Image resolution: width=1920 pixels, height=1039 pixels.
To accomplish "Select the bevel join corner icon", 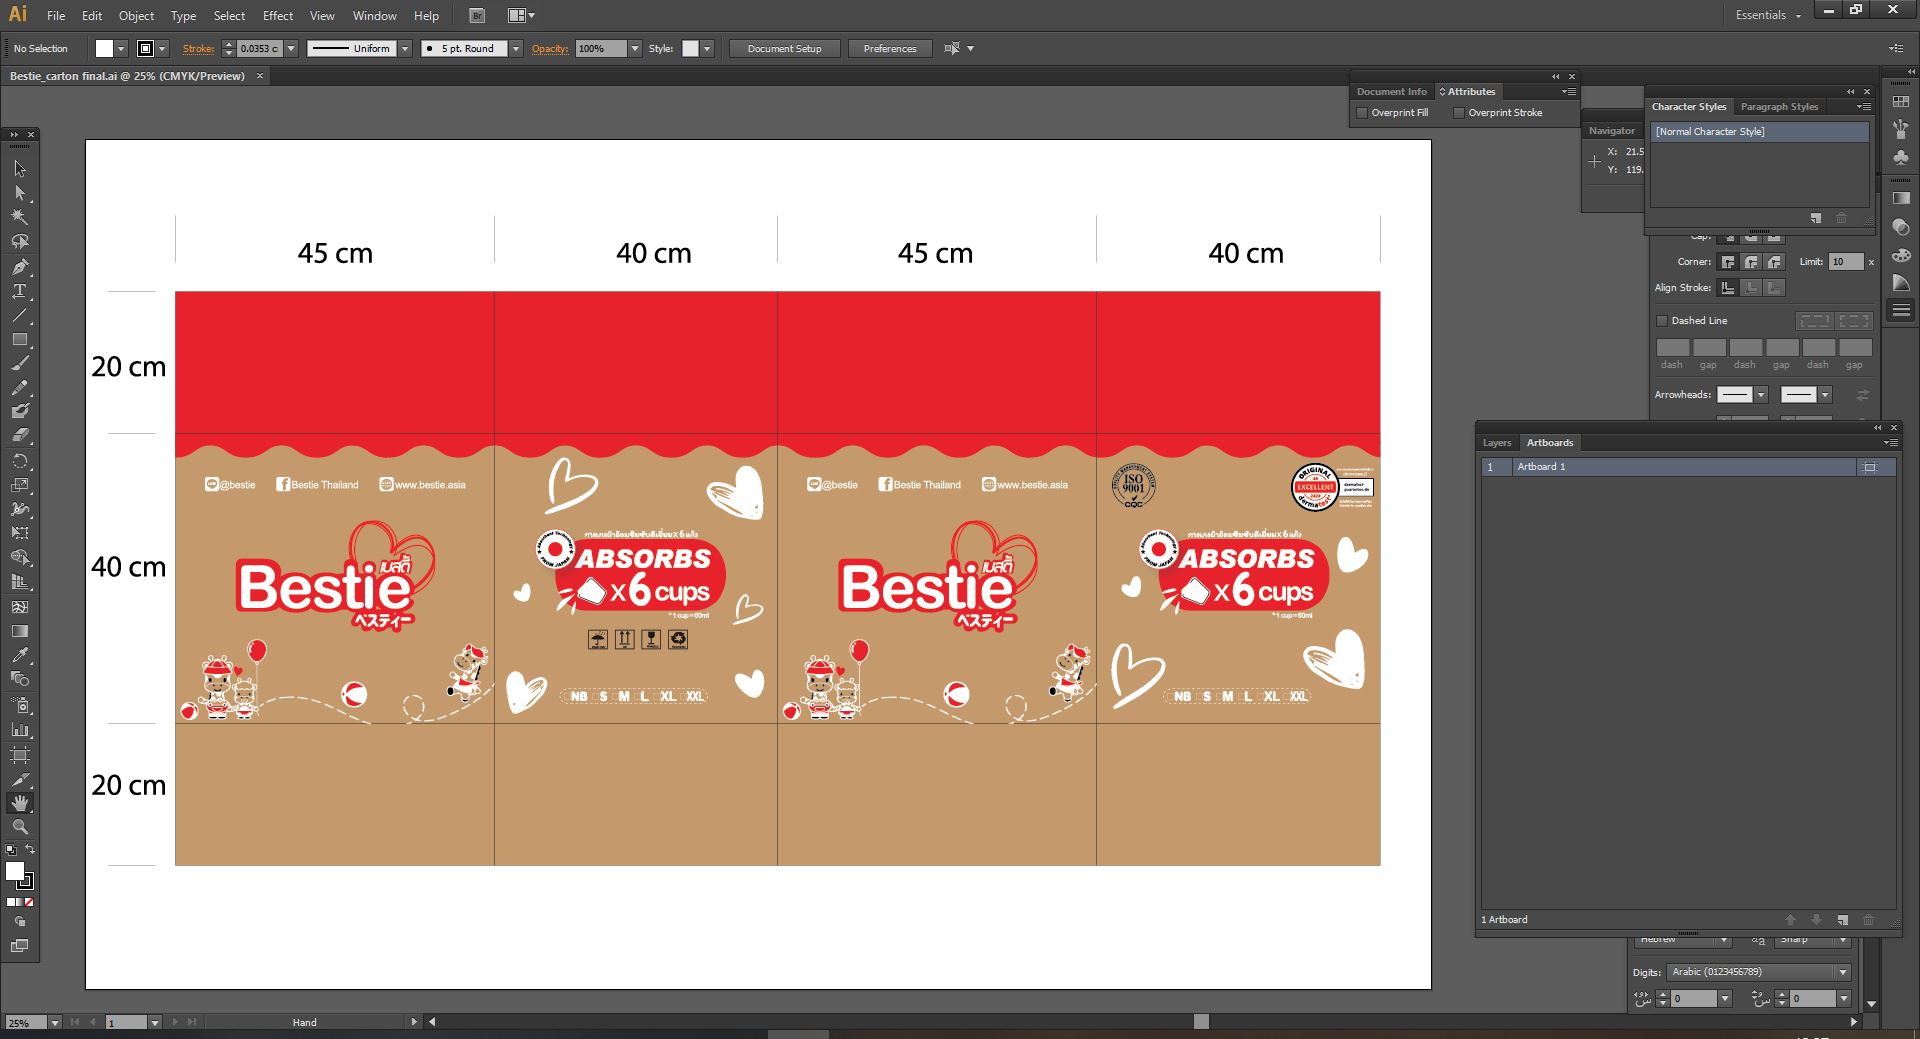I will pos(1774,262).
